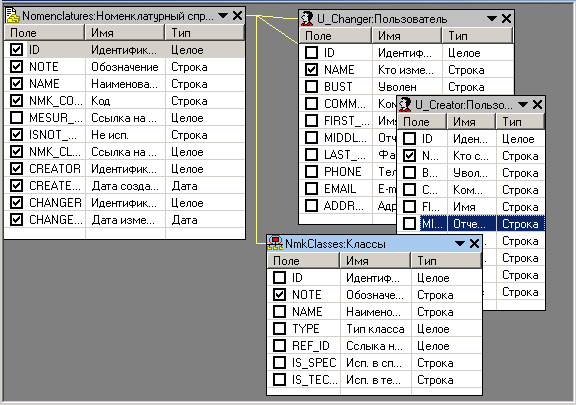Close the NmkClasses table window
Viewport: 576px width, 405px height.
click(474, 243)
